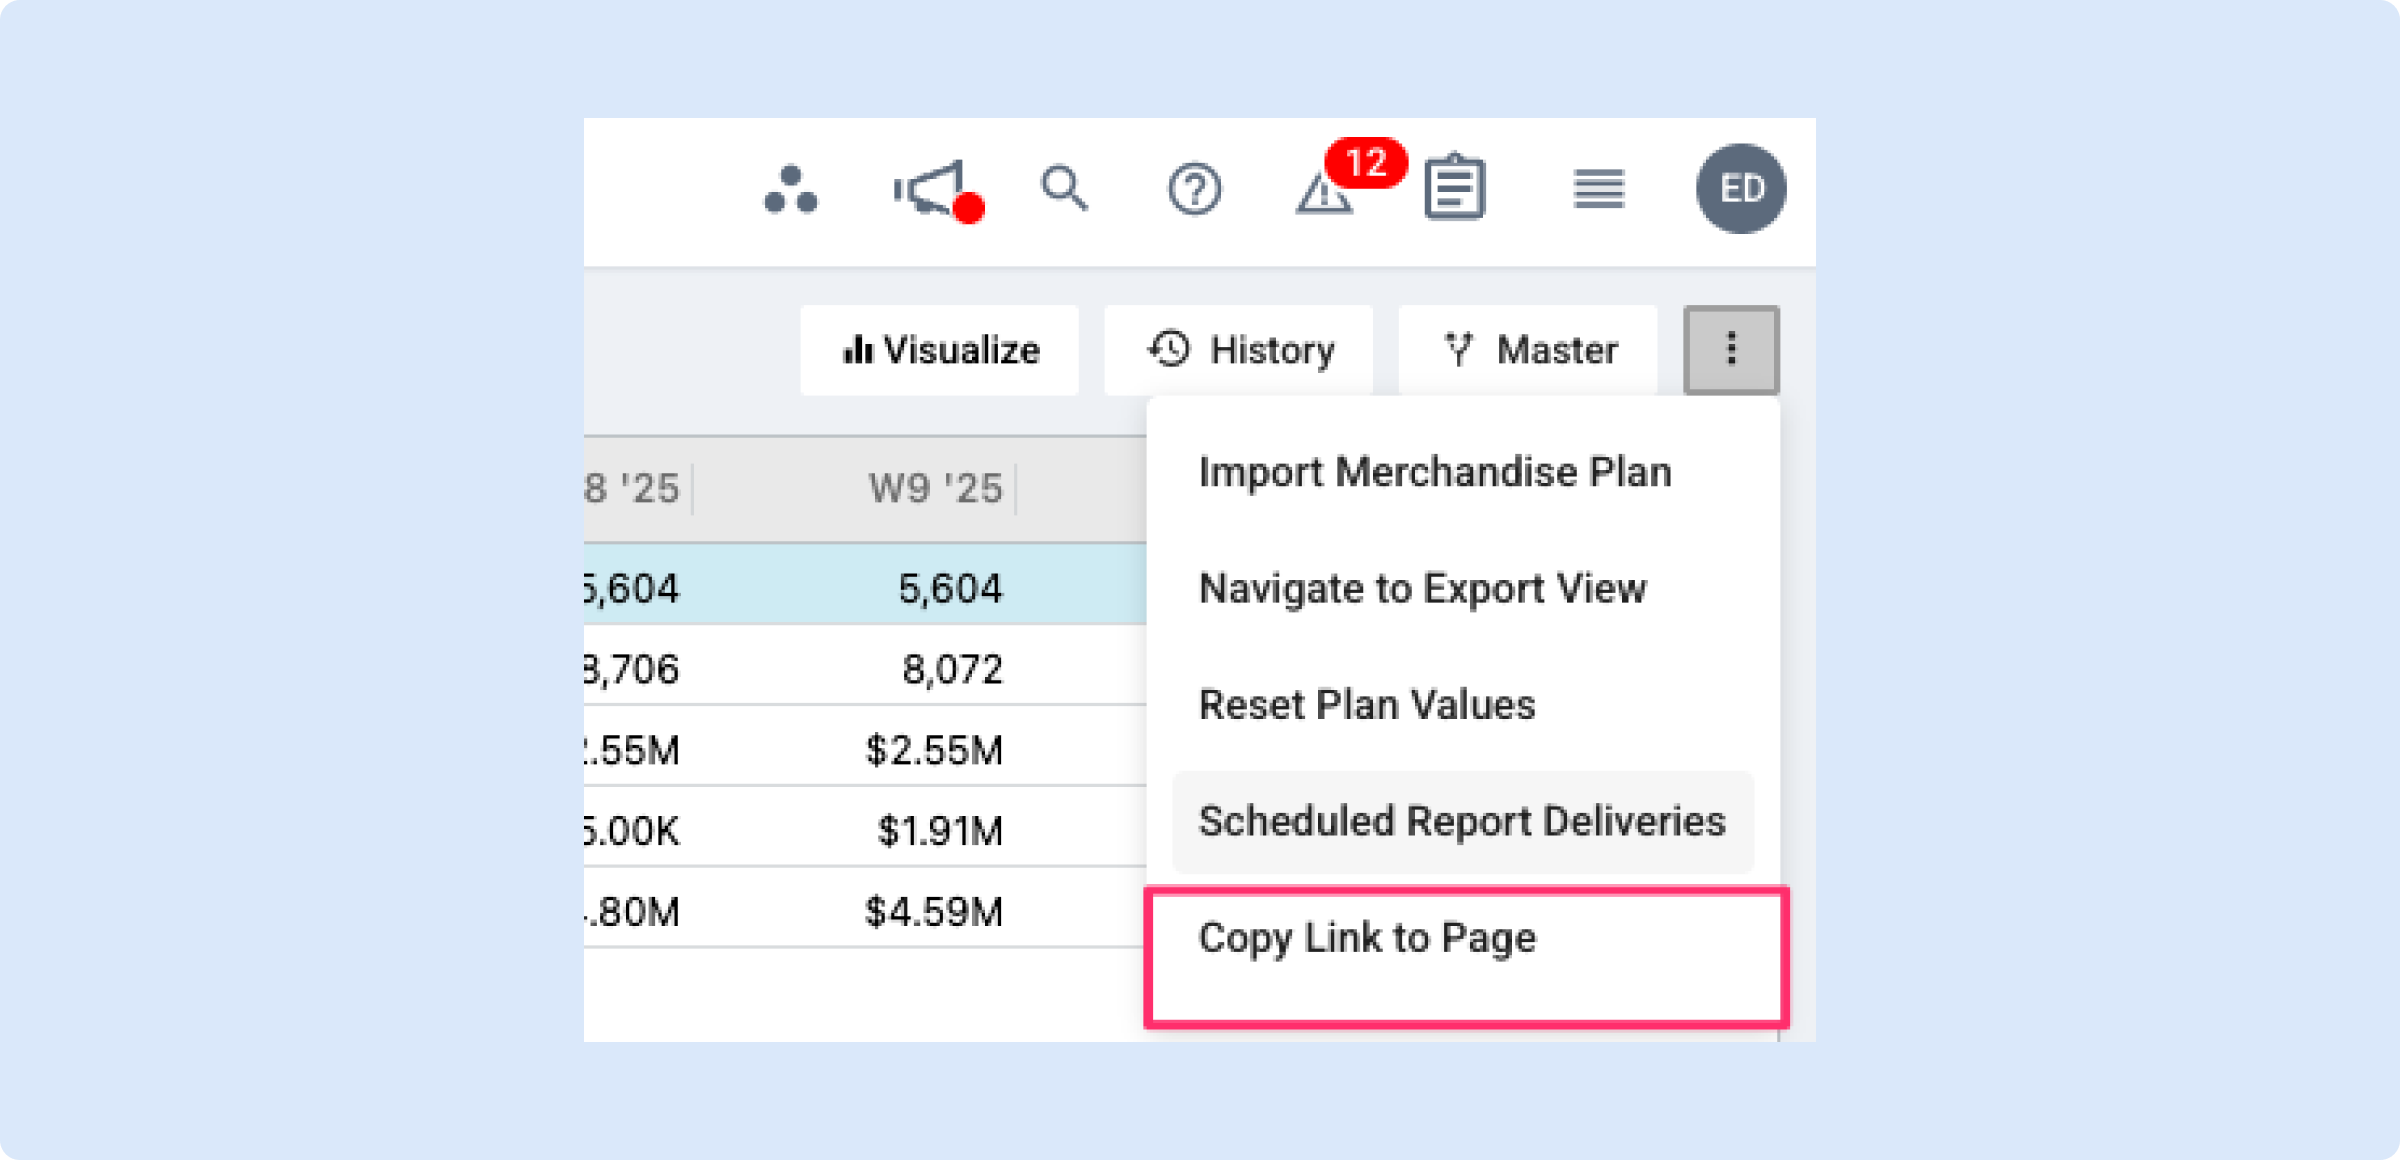
Task: Open the History panel button
Action: click(1239, 350)
